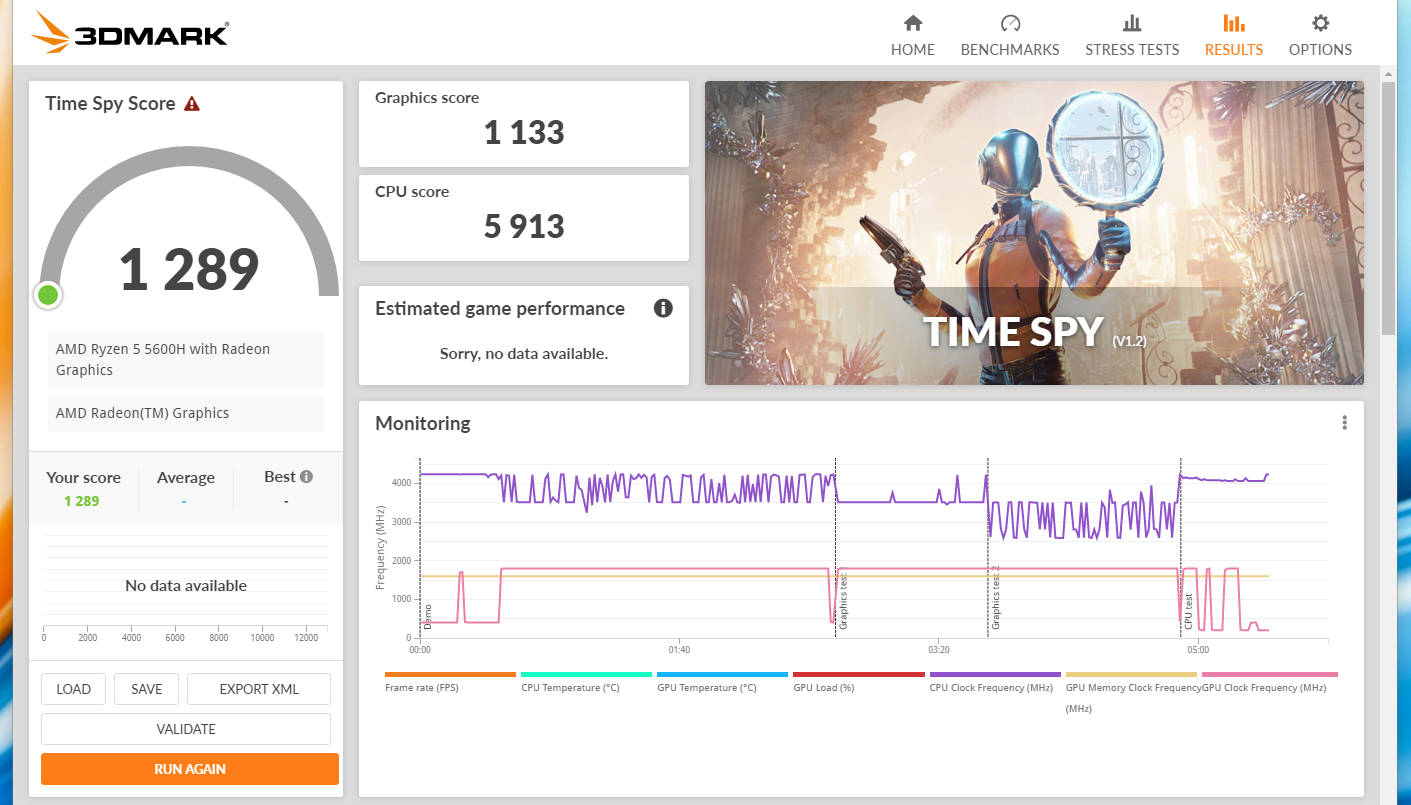Viewport: 1411px width, 805px height.
Task: Click the 'Sorry, no data available.' message
Action: pyautogui.click(x=524, y=353)
